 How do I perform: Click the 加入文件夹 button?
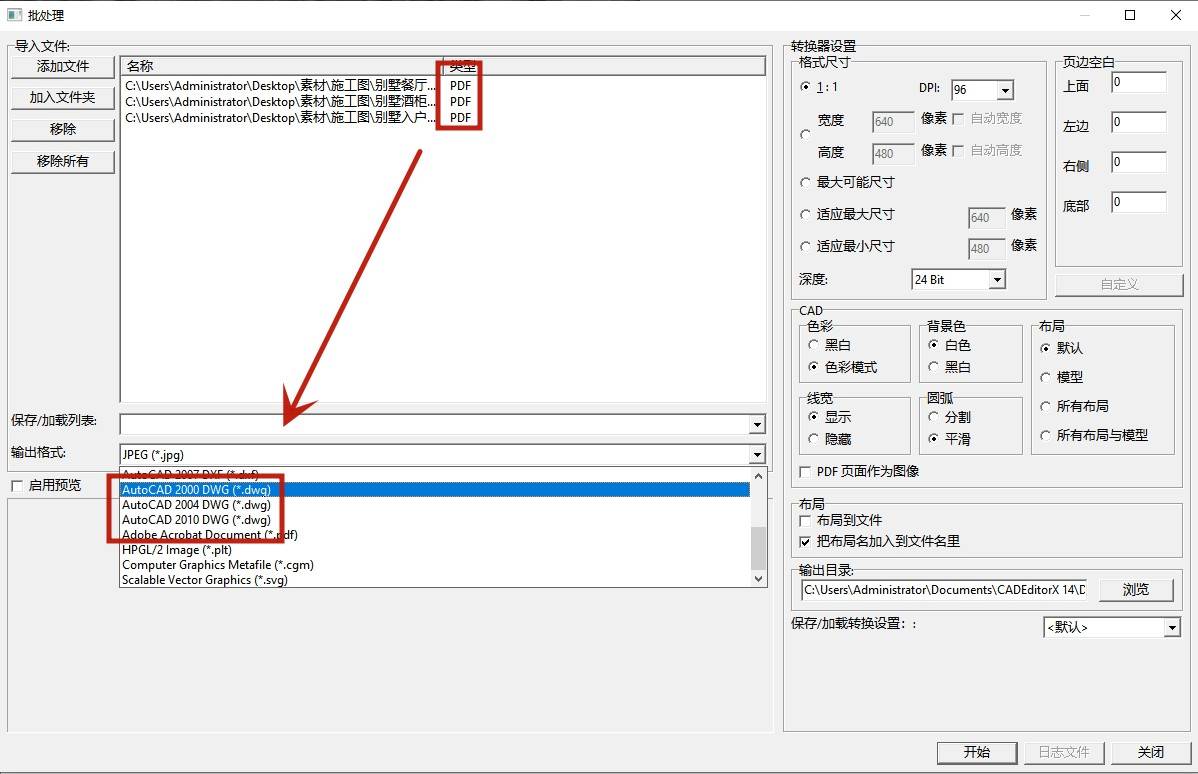coord(63,98)
